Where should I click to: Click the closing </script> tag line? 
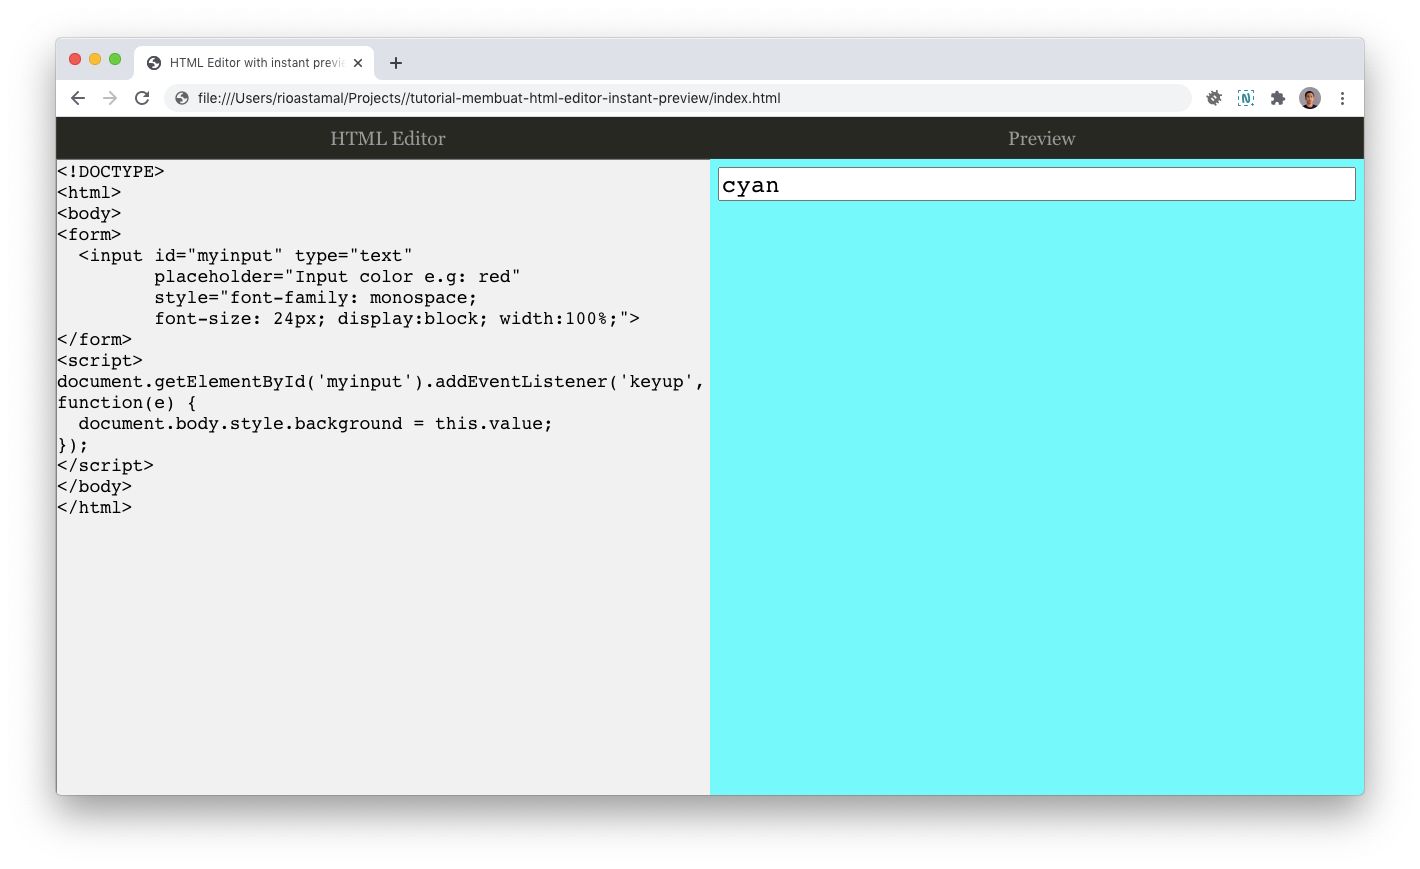[x=105, y=466]
